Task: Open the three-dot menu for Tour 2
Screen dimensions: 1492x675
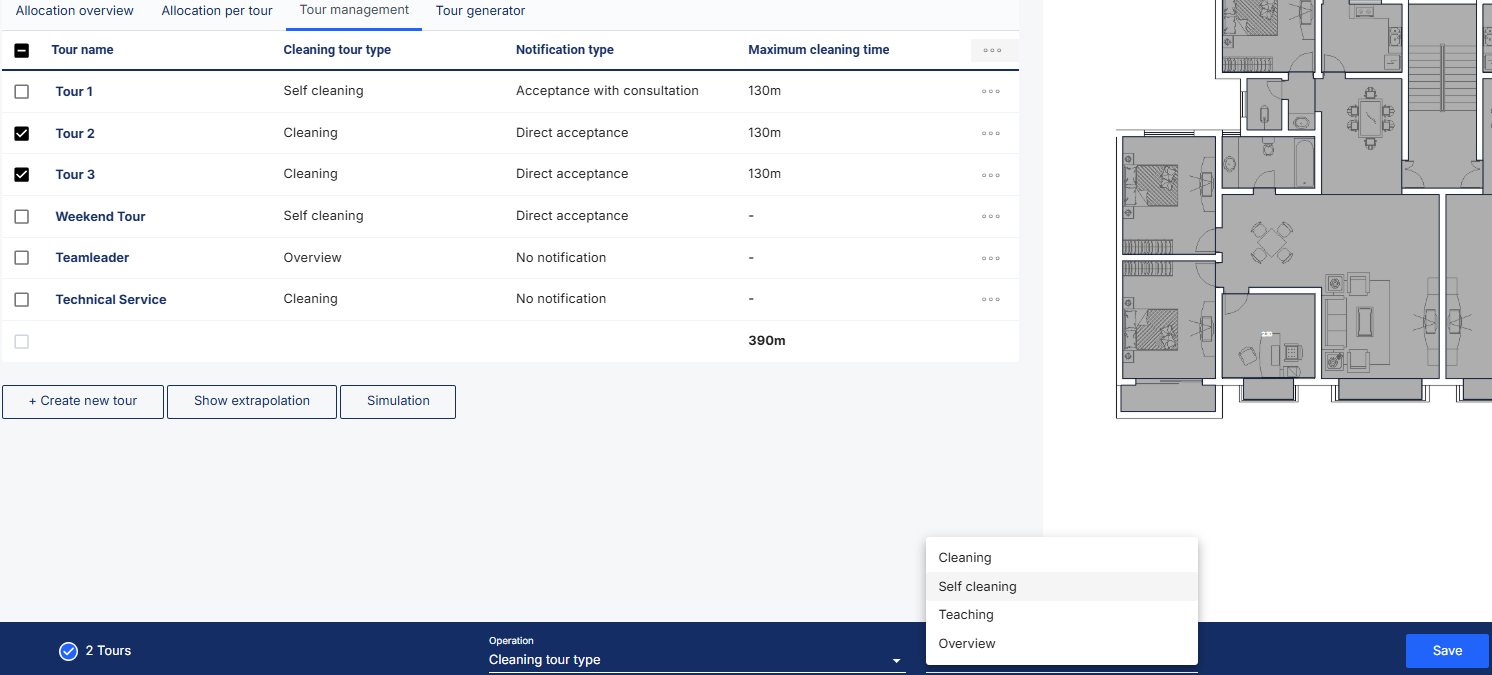Action: tap(990, 133)
